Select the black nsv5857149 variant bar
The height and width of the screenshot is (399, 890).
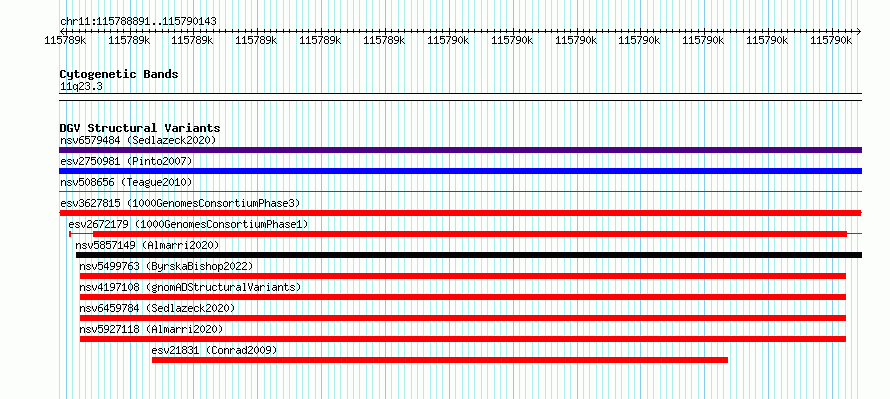[x=469, y=255]
